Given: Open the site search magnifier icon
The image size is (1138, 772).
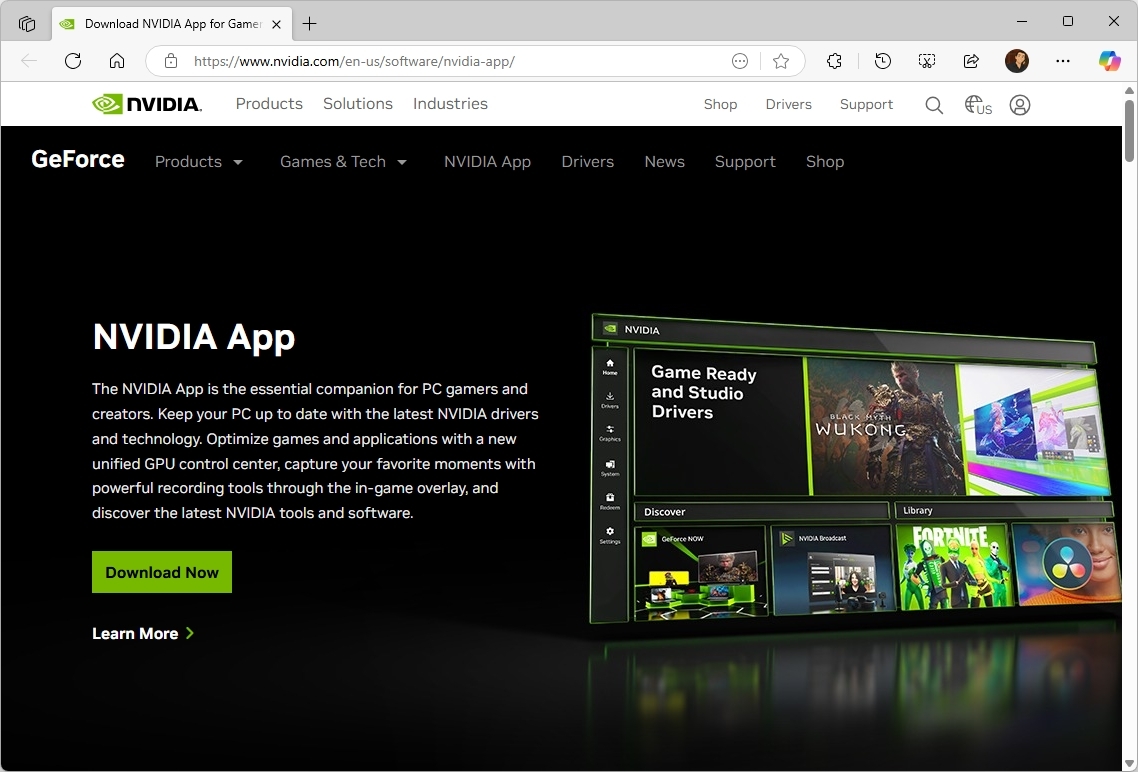Looking at the screenshot, I should [x=934, y=105].
